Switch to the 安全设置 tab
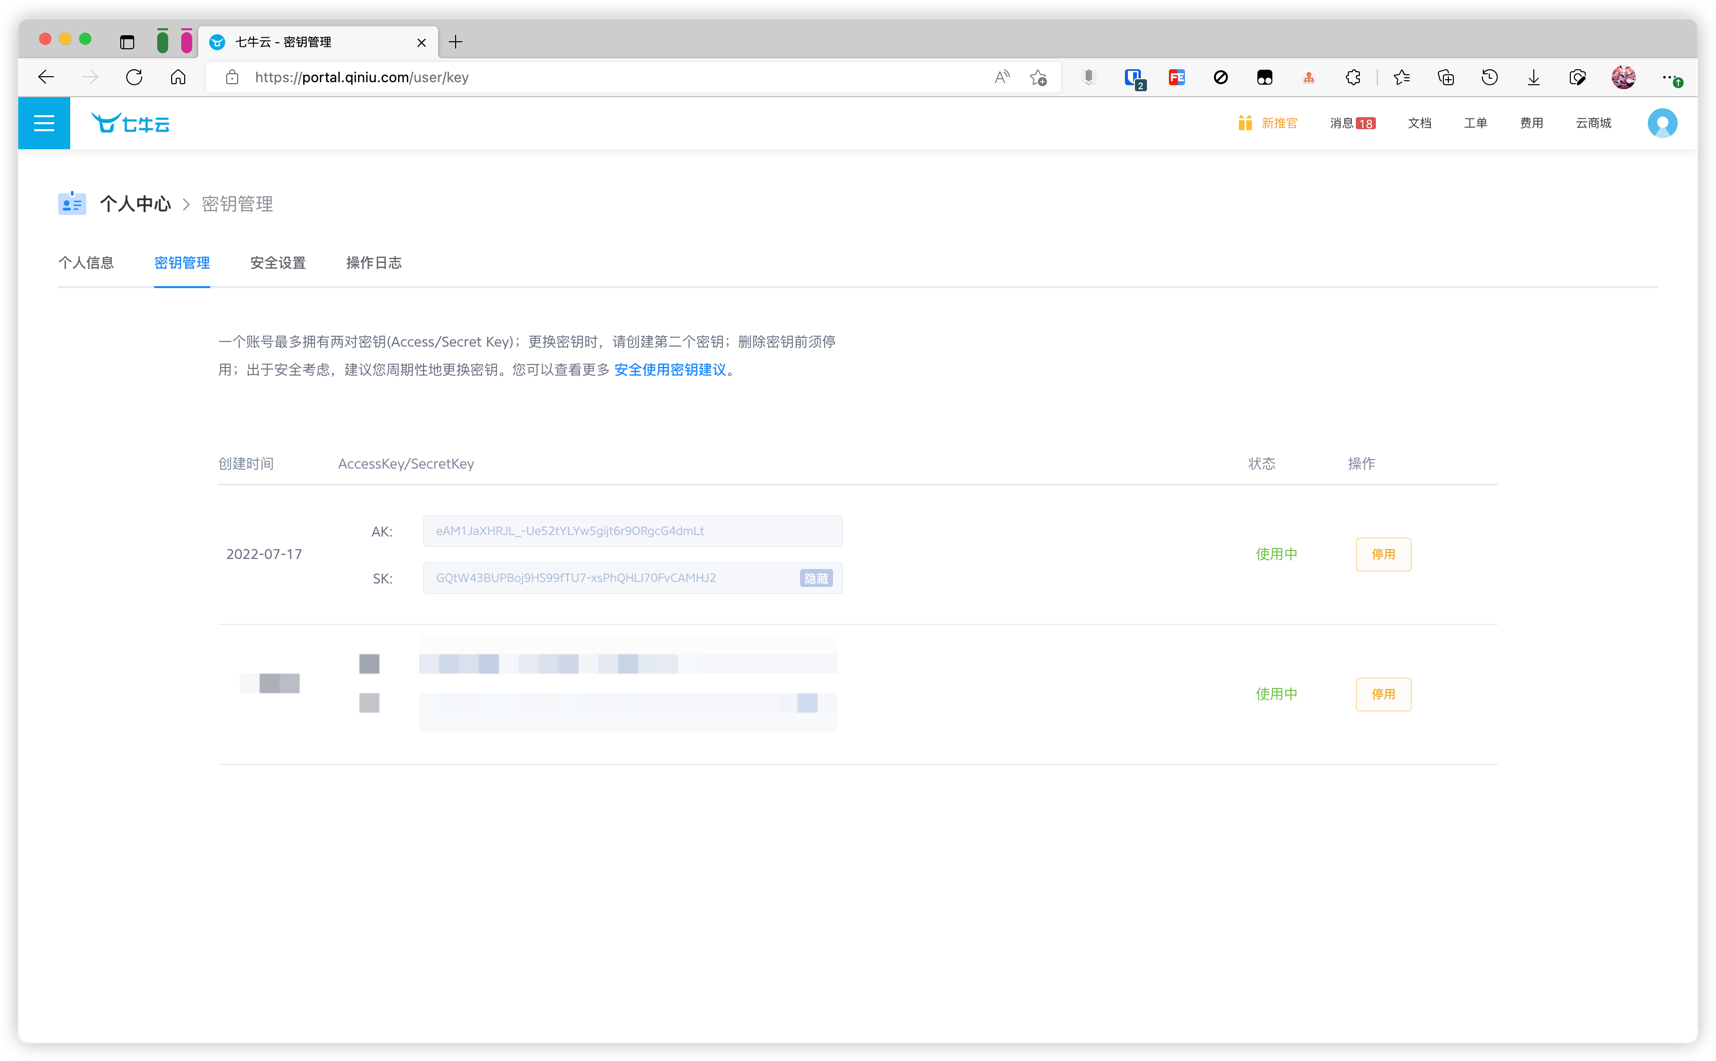This screenshot has height=1061, width=1716. tap(278, 263)
